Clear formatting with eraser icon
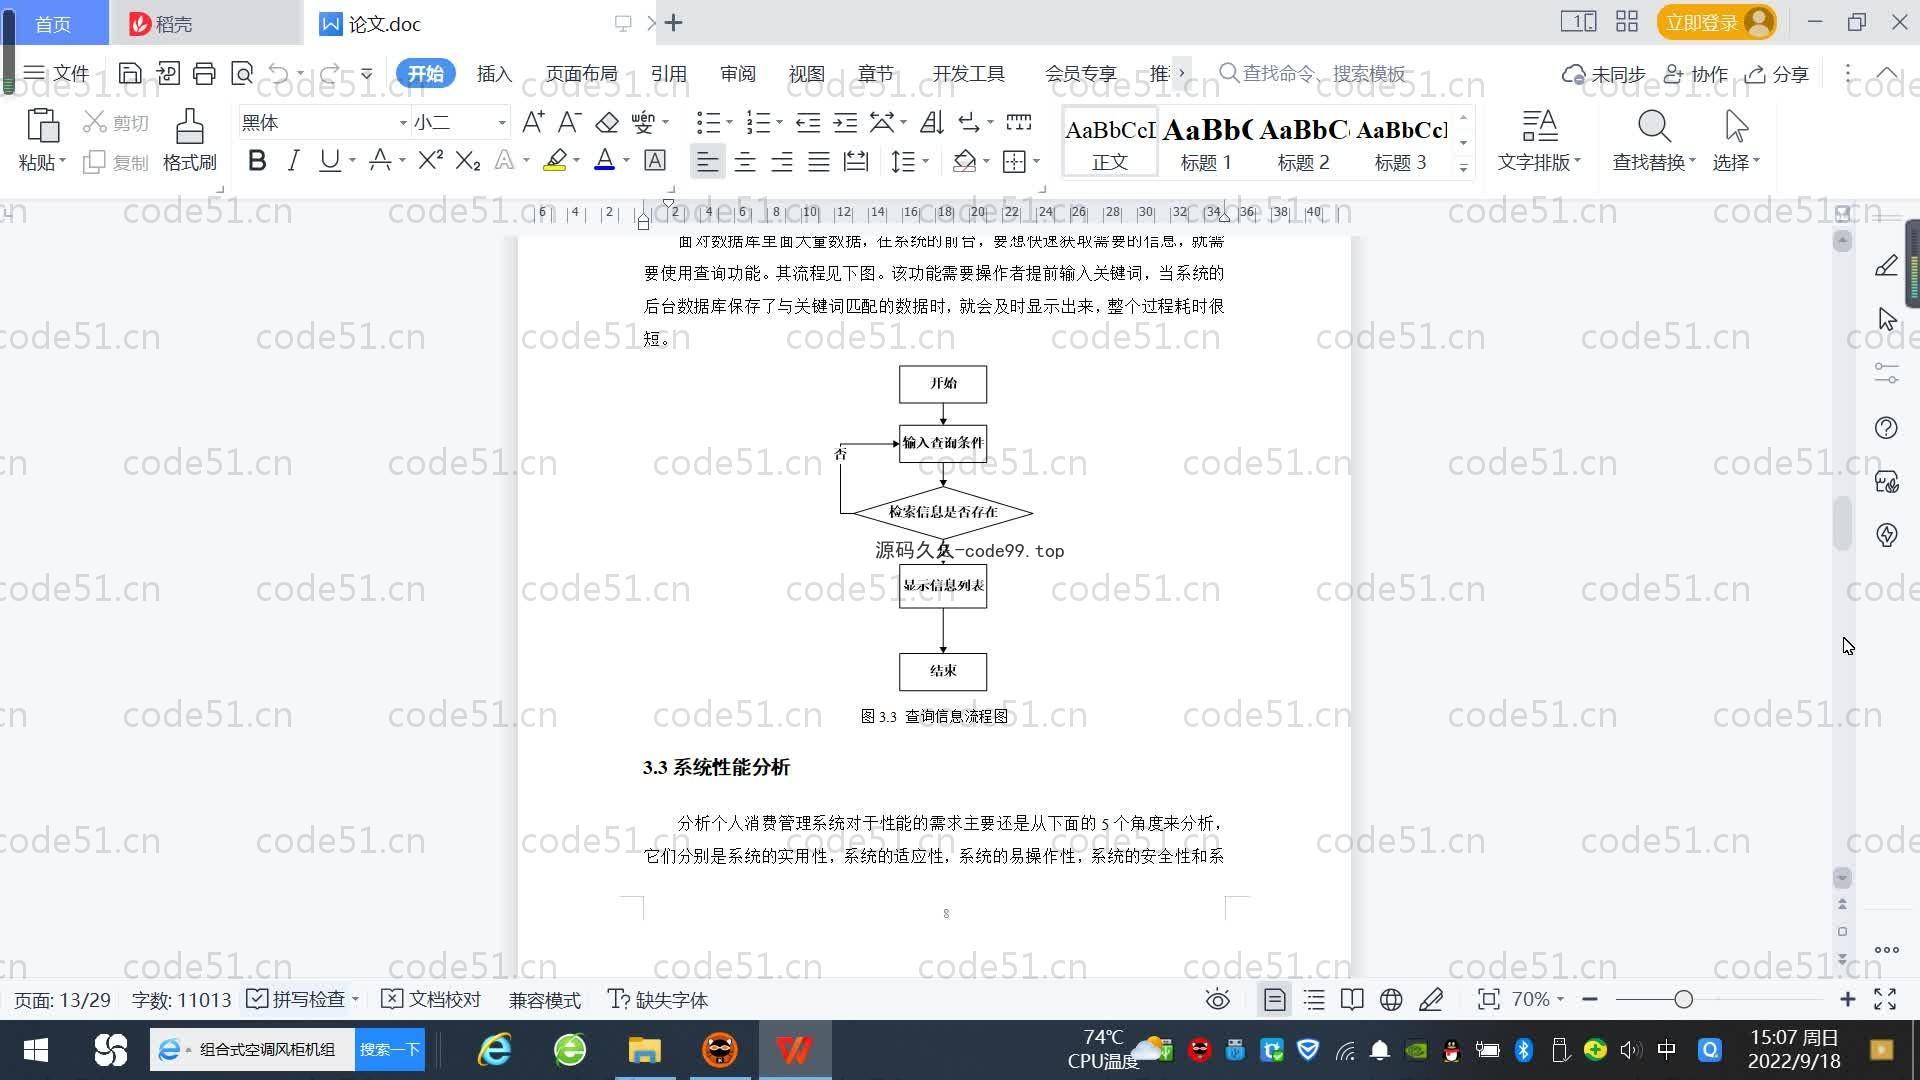This screenshot has width=1920, height=1080. click(607, 122)
